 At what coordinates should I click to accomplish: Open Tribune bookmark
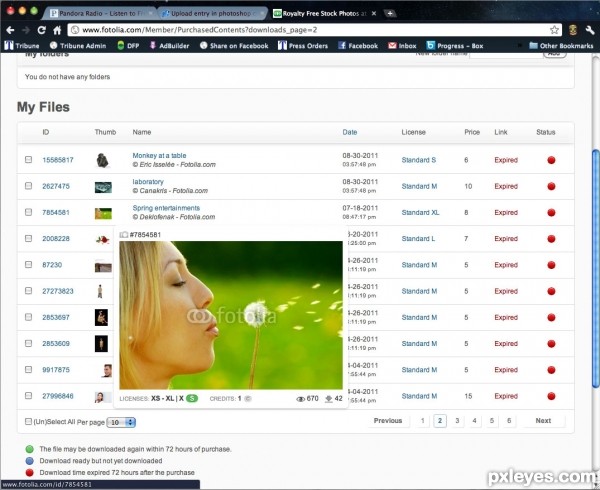pyautogui.click(x=22, y=46)
